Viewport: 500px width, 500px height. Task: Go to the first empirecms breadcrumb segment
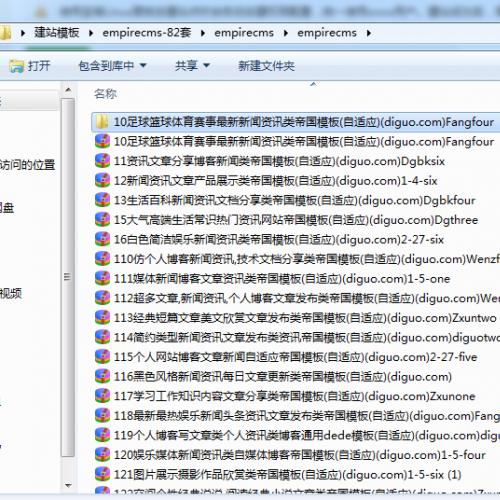pyautogui.click(x=244, y=33)
